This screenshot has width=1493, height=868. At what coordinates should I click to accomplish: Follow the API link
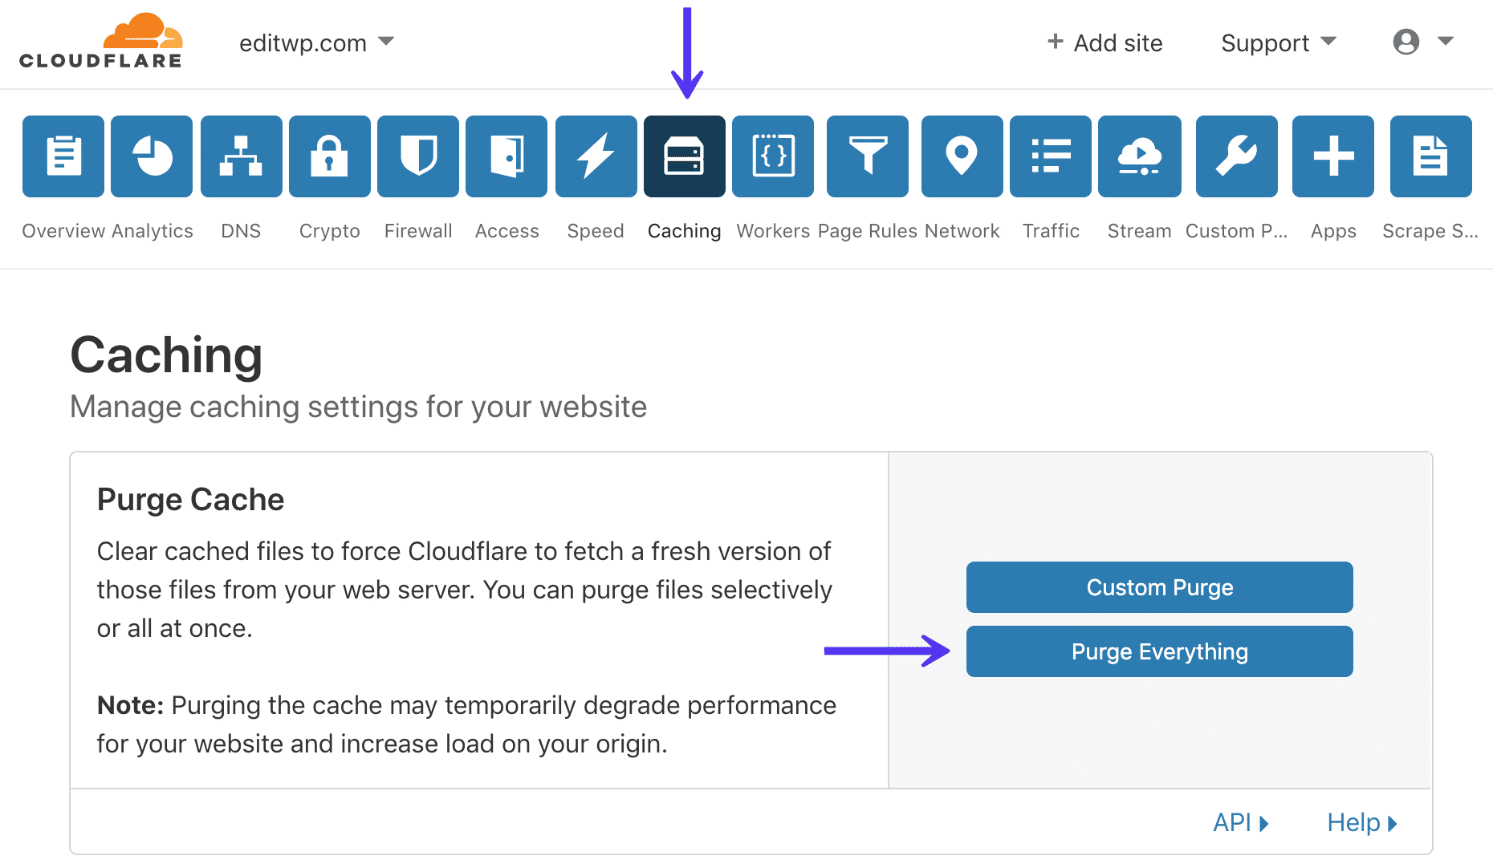tap(1240, 821)
